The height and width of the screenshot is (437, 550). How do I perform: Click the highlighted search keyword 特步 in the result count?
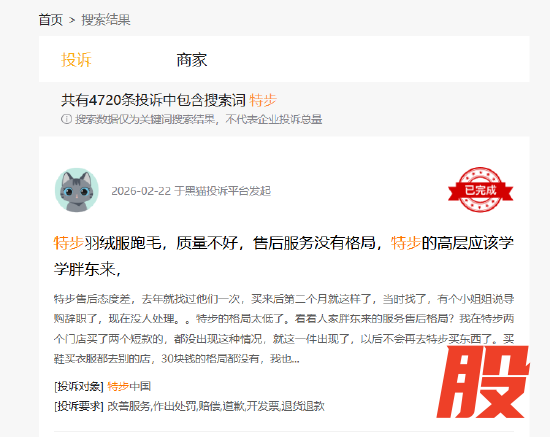pyautogui.click(x=263, y=100)
